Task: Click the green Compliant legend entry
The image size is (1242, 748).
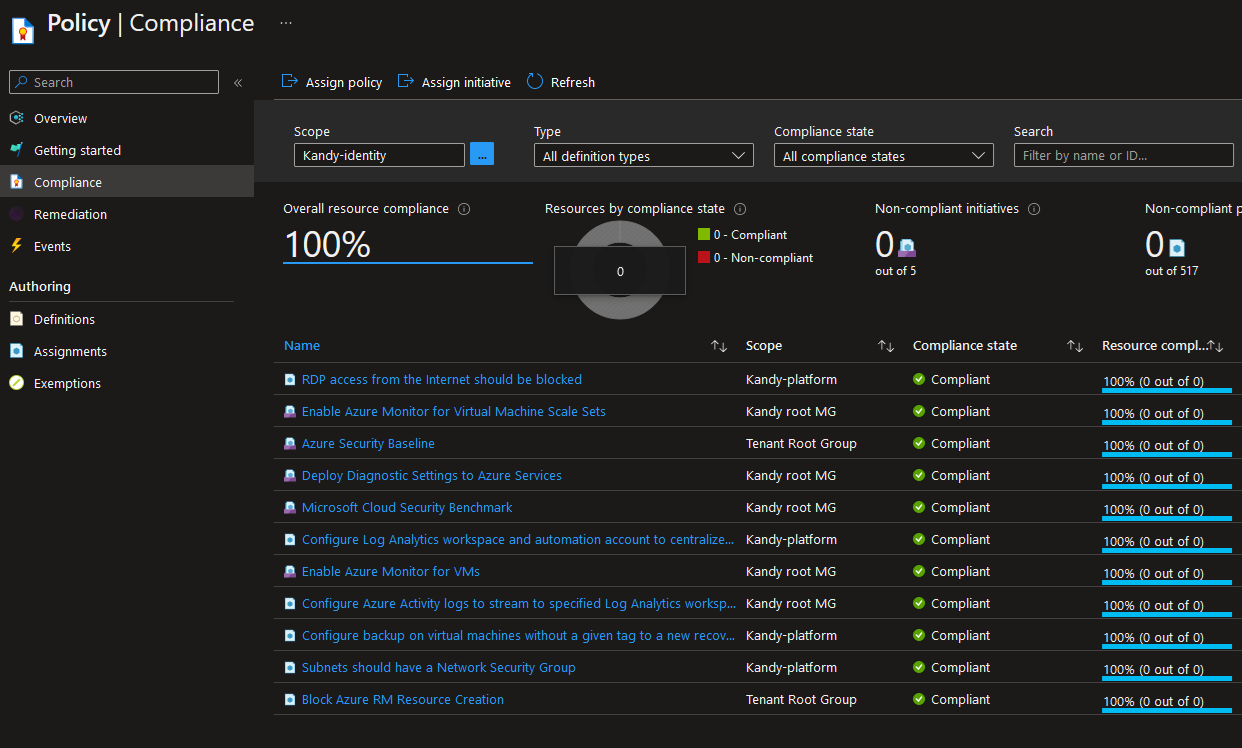Action: point(743,235)
